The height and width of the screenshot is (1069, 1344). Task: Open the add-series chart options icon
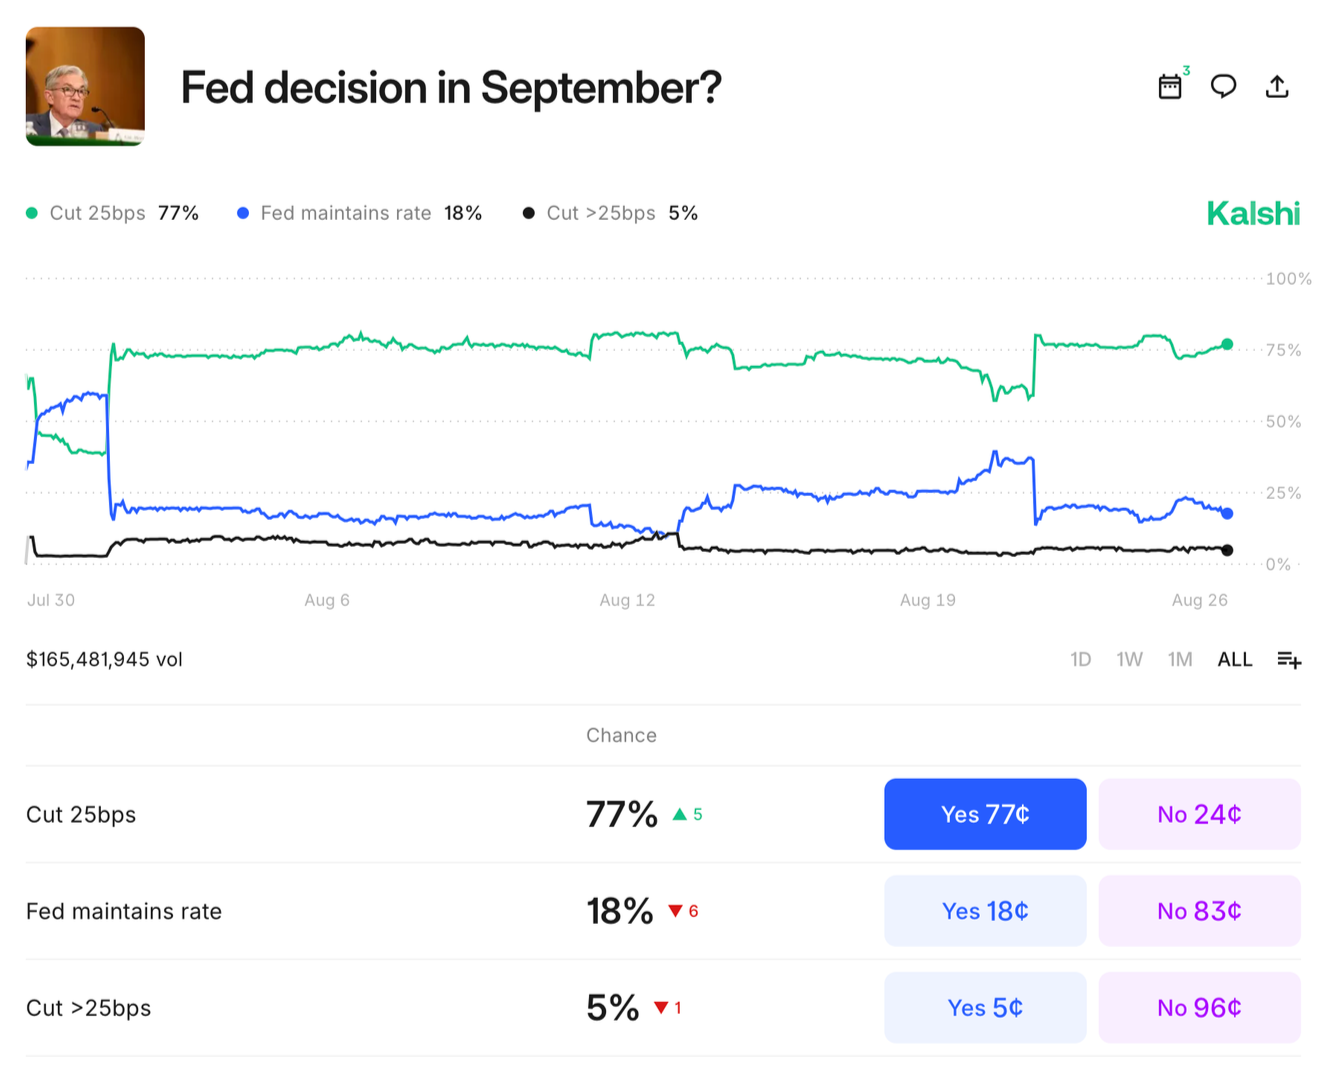[1289, 660]
